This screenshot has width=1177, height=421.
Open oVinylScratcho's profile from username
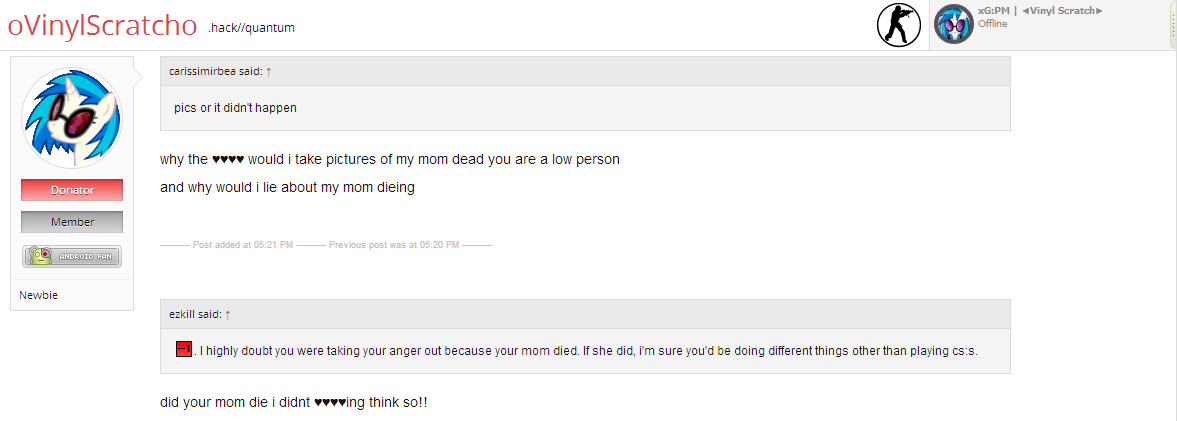[x=102, y=27]
